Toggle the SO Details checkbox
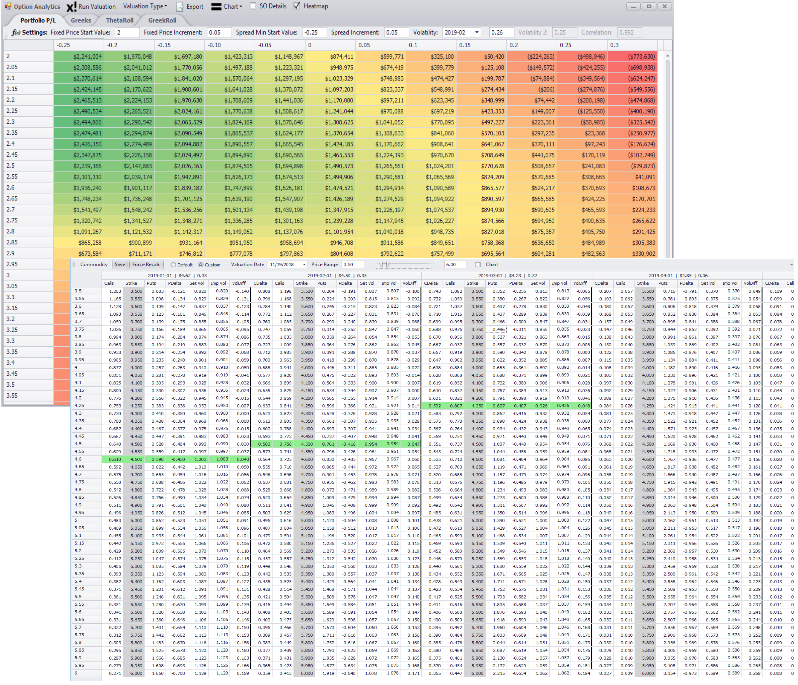The width and height of the screenshot is (798, 685). point(252,6)
